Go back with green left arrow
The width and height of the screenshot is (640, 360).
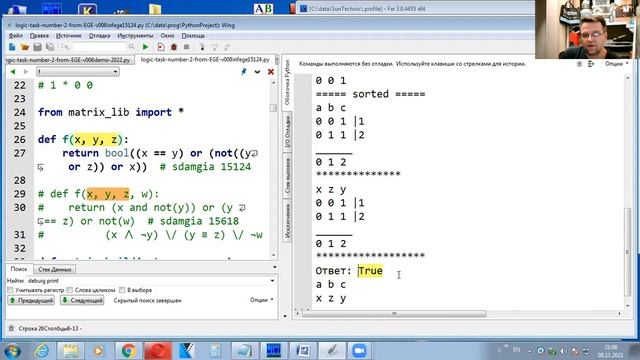(x=13, y=72)
